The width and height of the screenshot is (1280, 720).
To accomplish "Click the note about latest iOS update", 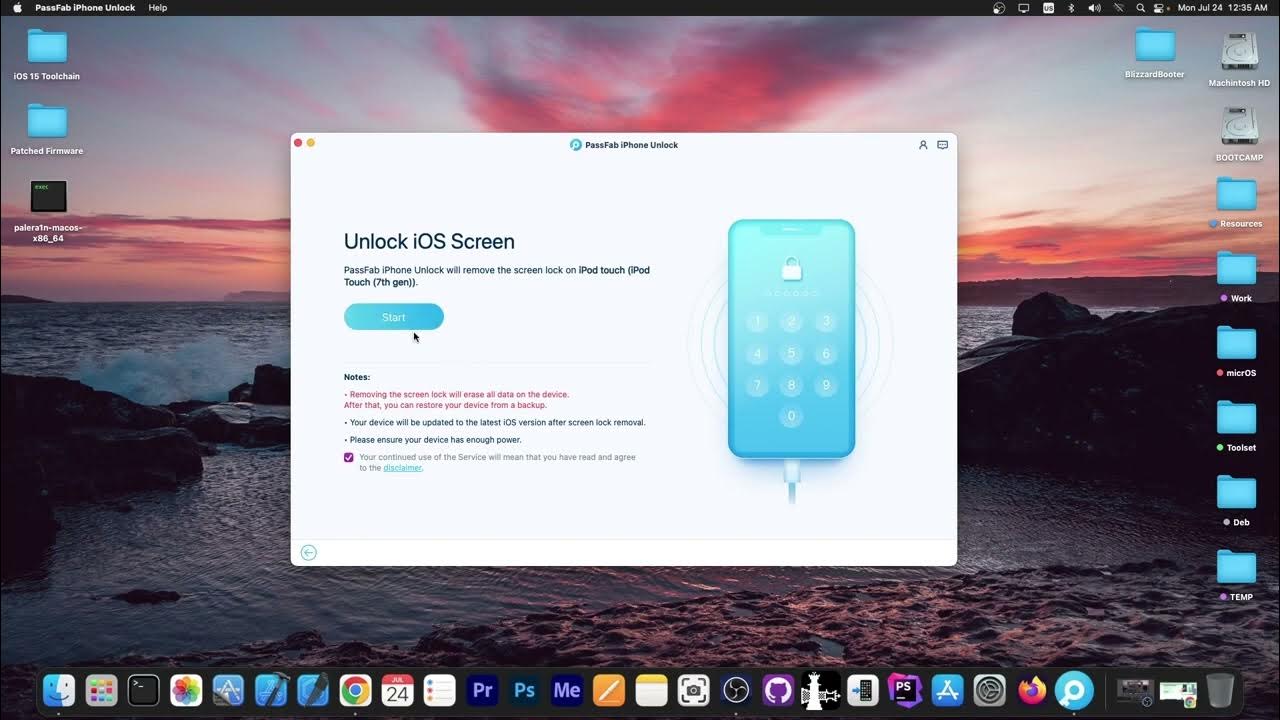I will 495,422.
